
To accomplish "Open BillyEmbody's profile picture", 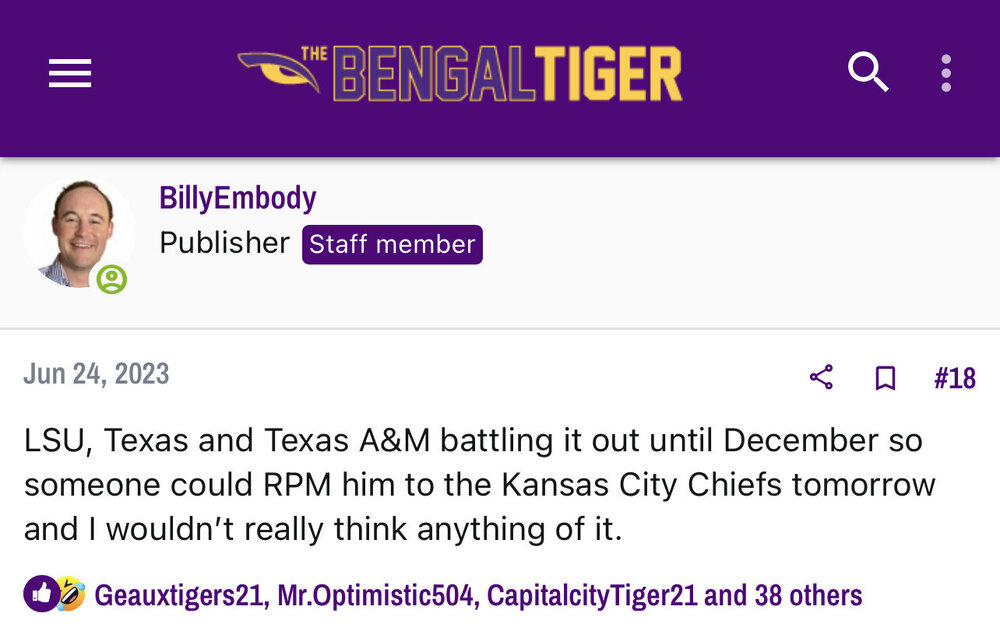I will pyautogui.click(x=78, y=234).
